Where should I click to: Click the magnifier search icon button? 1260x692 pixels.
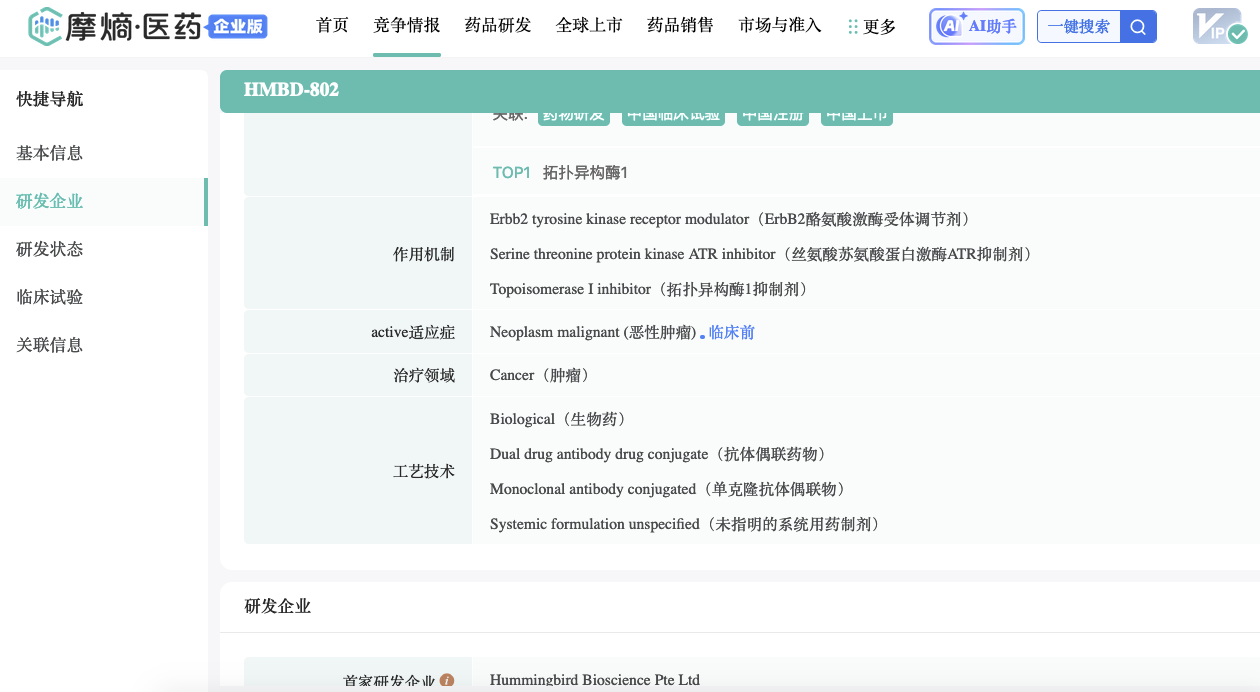[1138, 27]
